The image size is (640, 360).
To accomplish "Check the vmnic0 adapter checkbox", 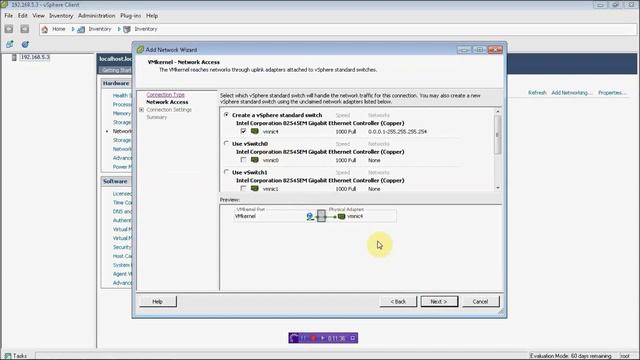I will click(x=243, y=160).
